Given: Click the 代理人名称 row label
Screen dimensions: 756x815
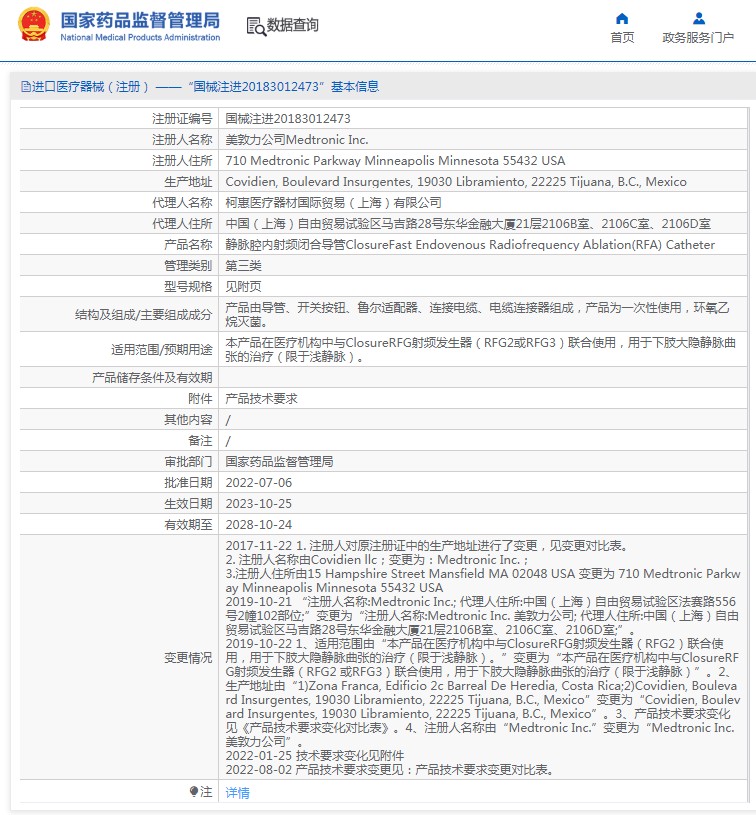Looking at the screenshot, I should [x=182, y=203].
